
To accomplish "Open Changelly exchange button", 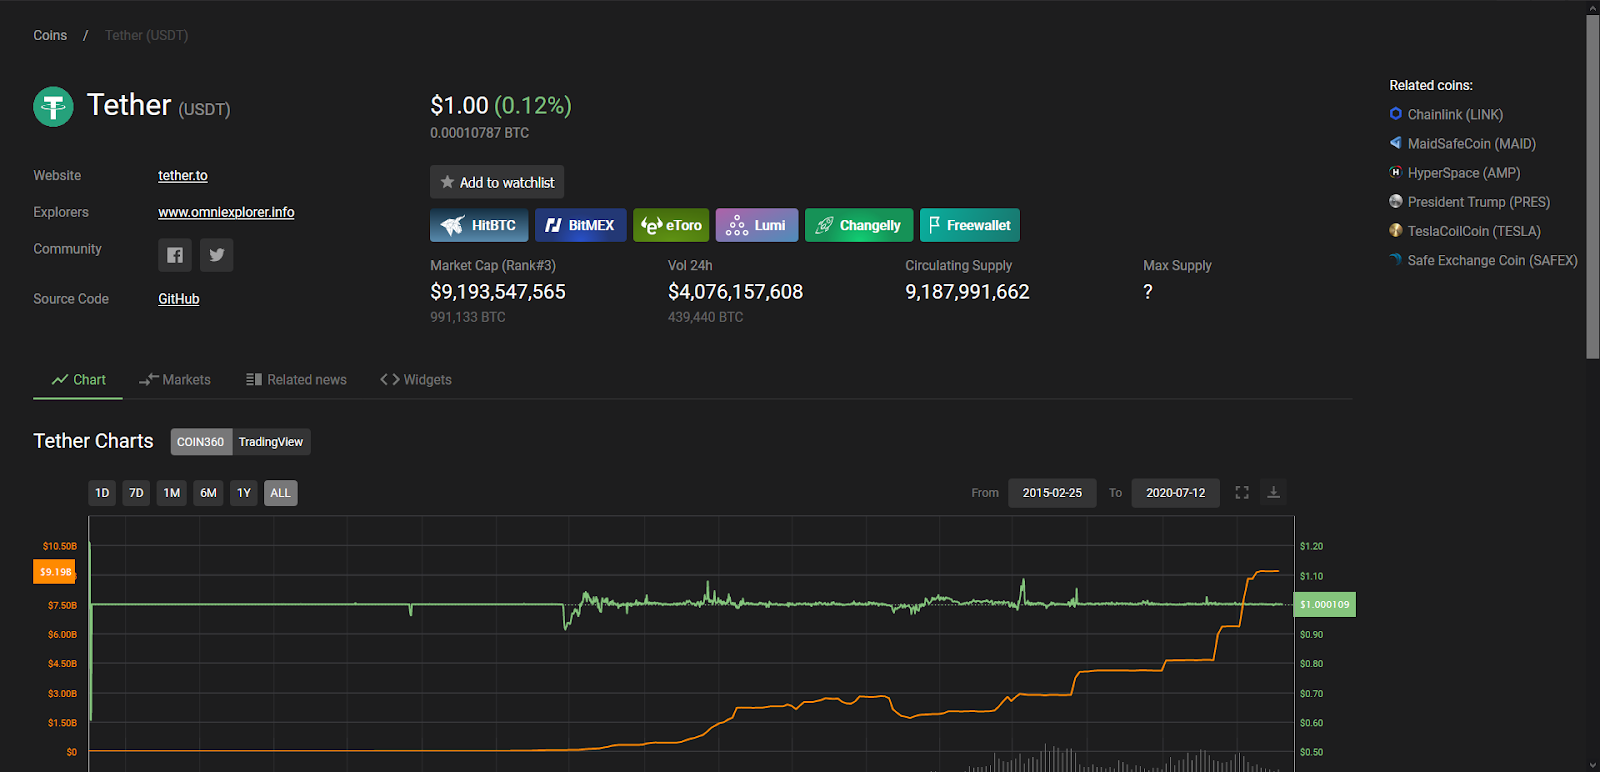I will [859, 225].
